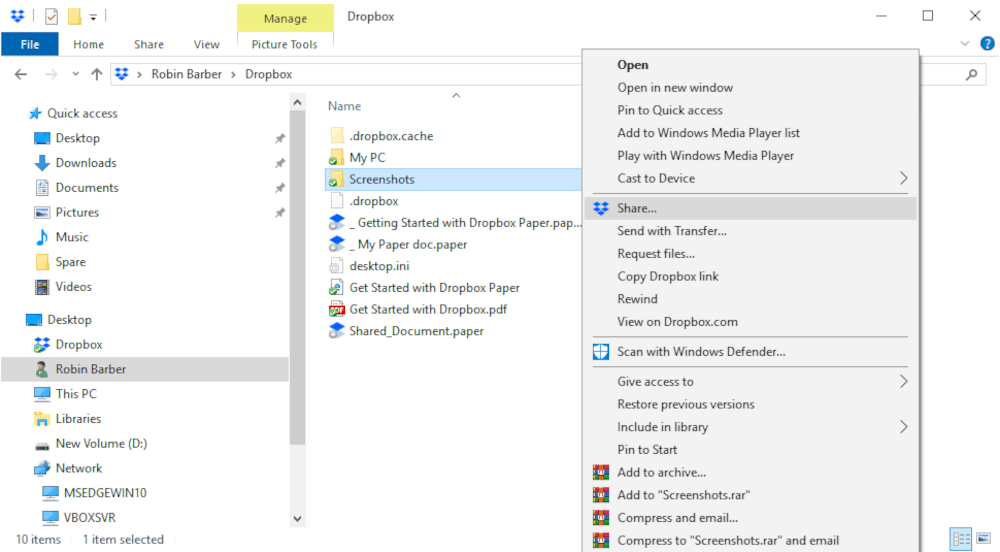Open the File tab
1000x552 pixels.
tap(30, 44)
